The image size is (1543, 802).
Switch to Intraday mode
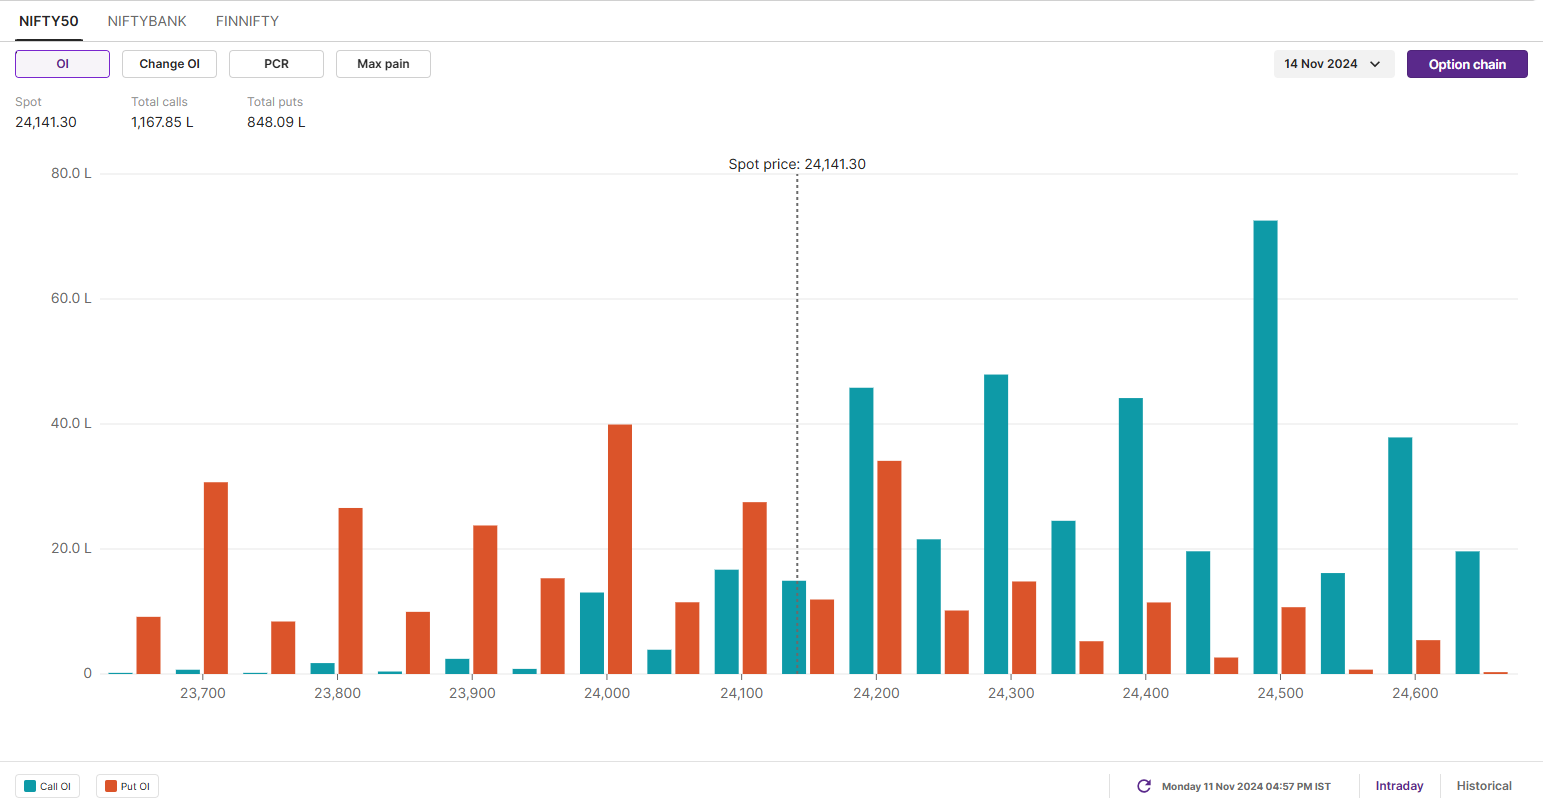click(x=1399, y=786)
